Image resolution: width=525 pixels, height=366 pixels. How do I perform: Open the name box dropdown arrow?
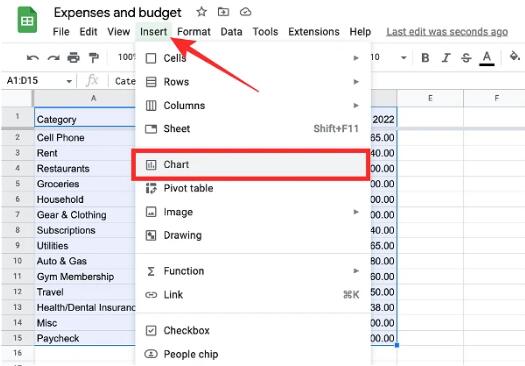69,81
